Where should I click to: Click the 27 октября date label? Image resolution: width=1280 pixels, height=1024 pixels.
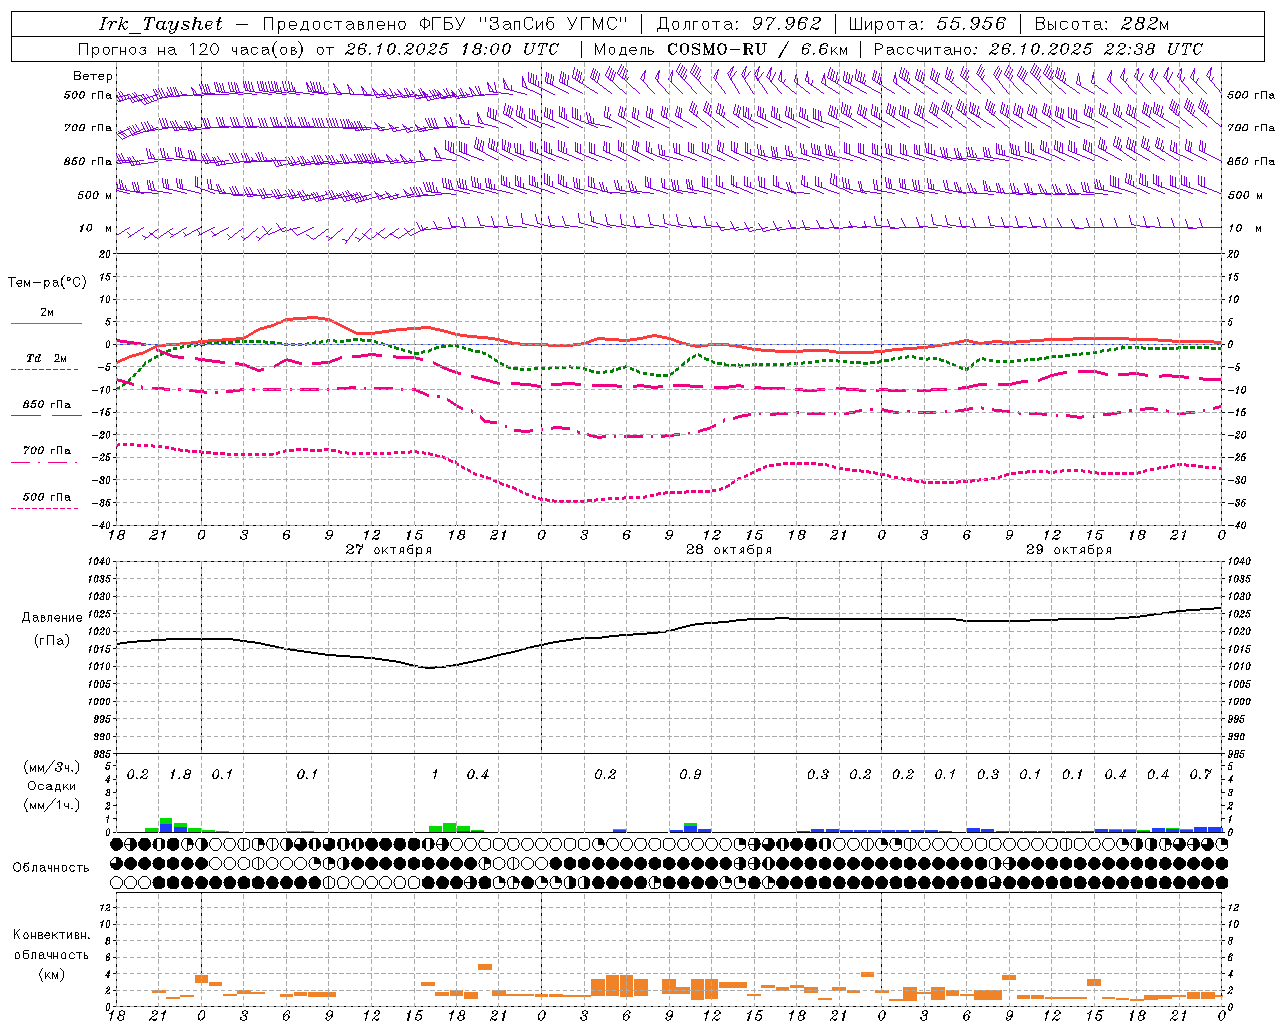click(388, 550)
